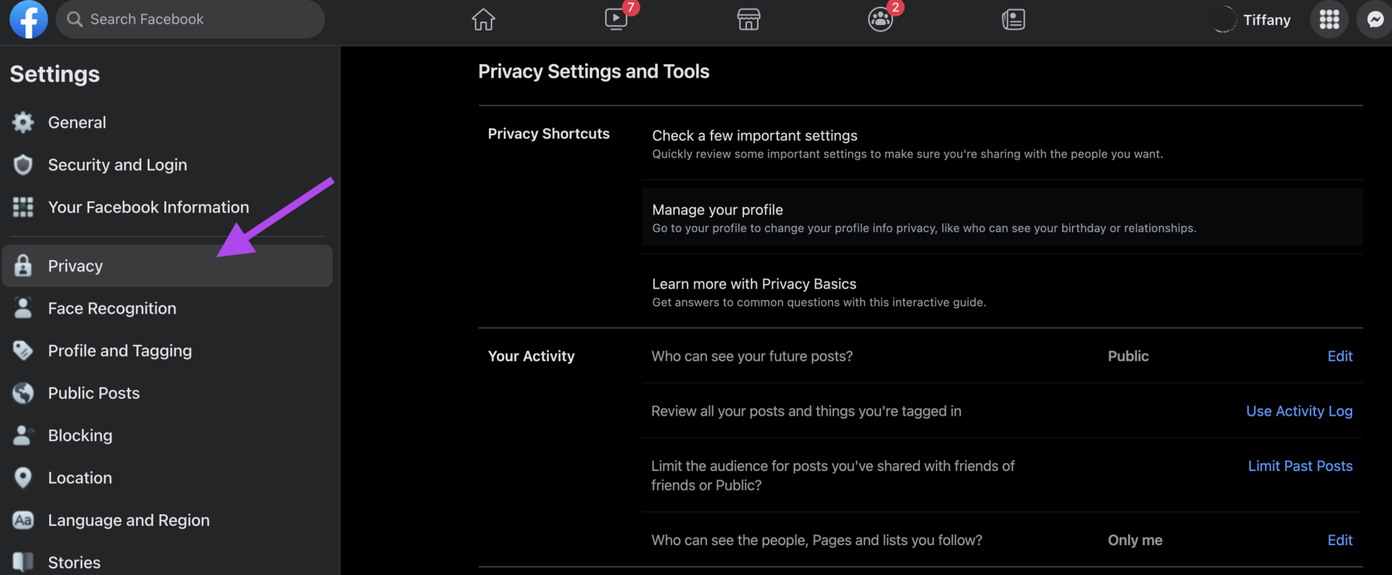Open Stories settings
The width and height of the screenshot is (1392, 575).
click(x=168, y=561)
